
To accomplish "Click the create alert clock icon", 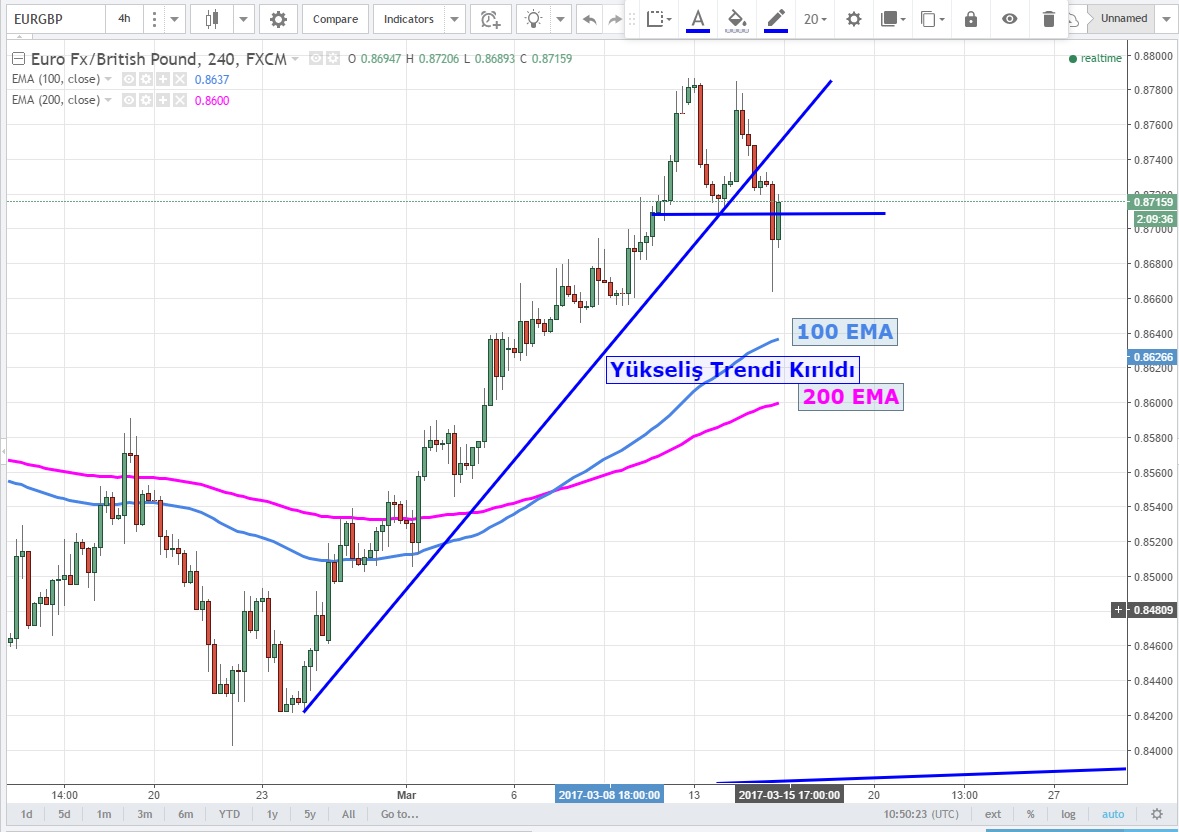I will (489, 19).
